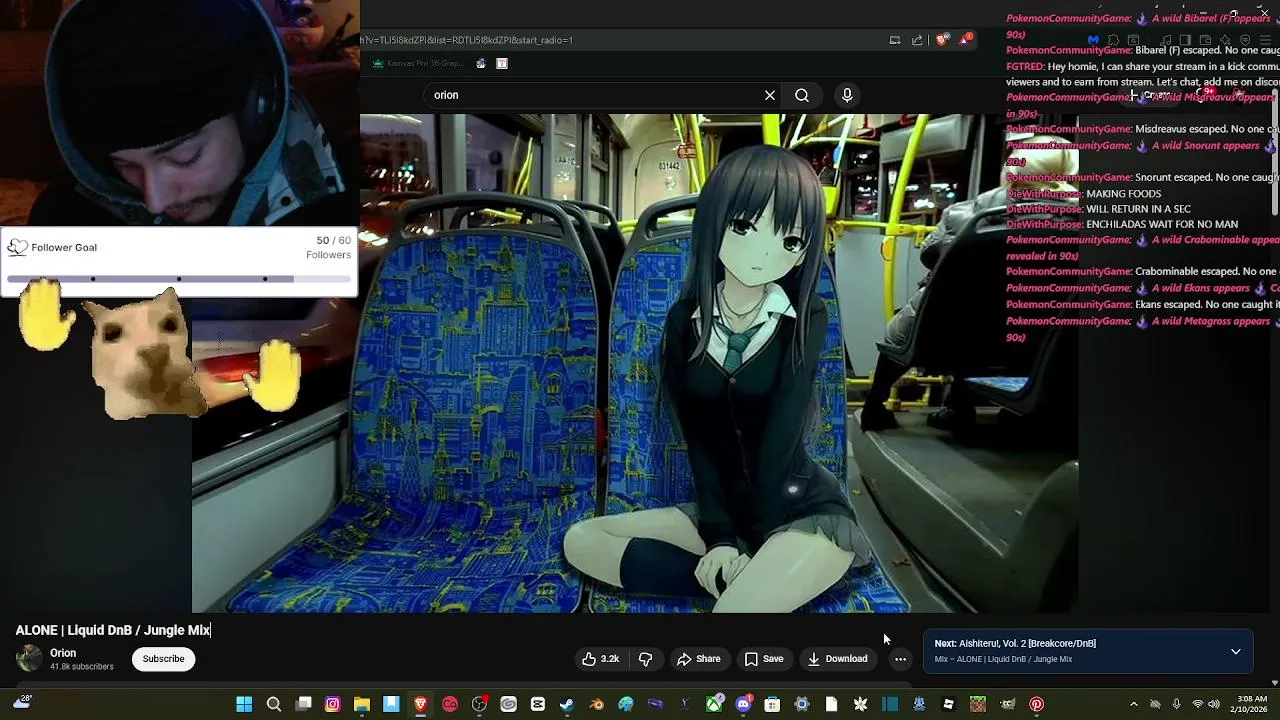This screenshot has width=1280, height=720.
Task: Click the address bar URL text
Action: pyautogui.click(x=467, y=40)
